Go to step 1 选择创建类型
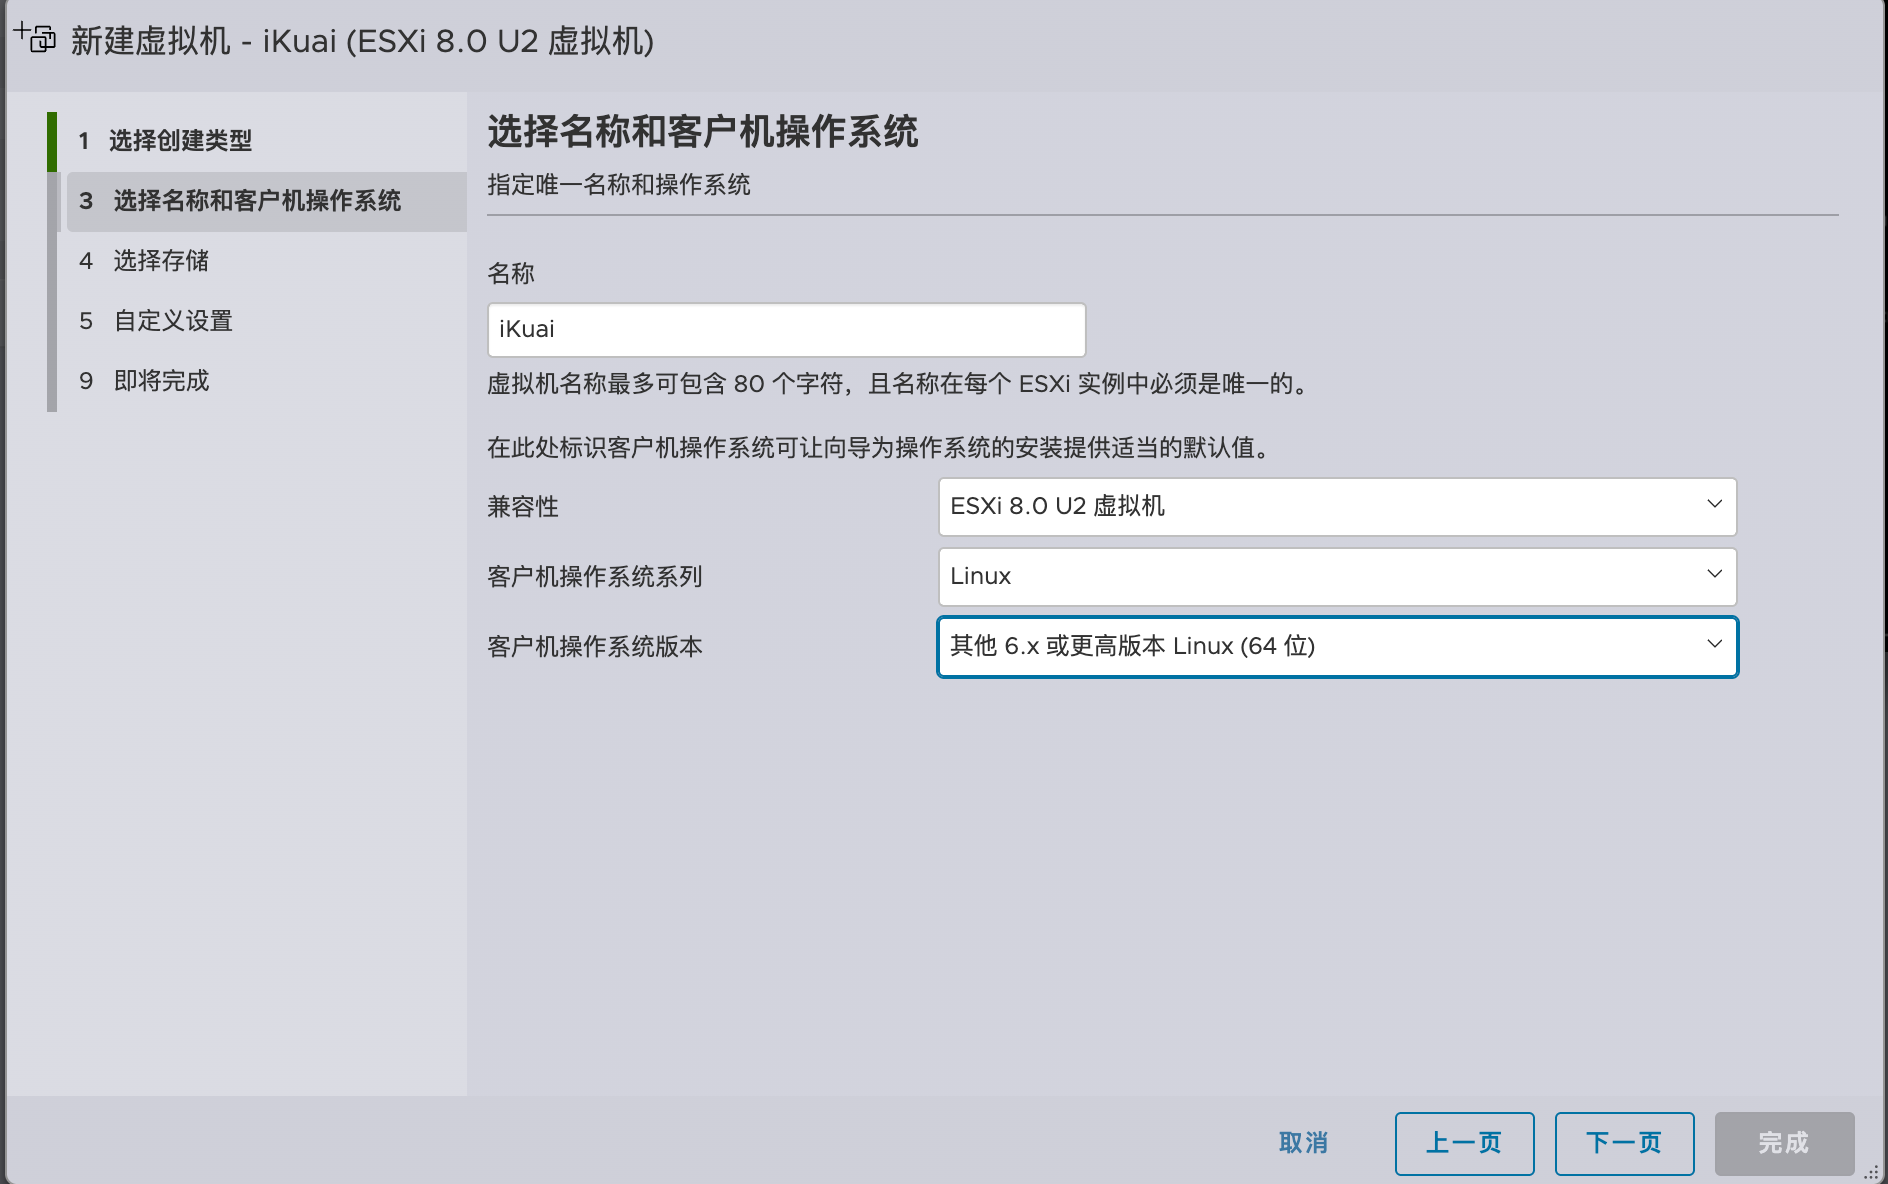 click(180, 141)
